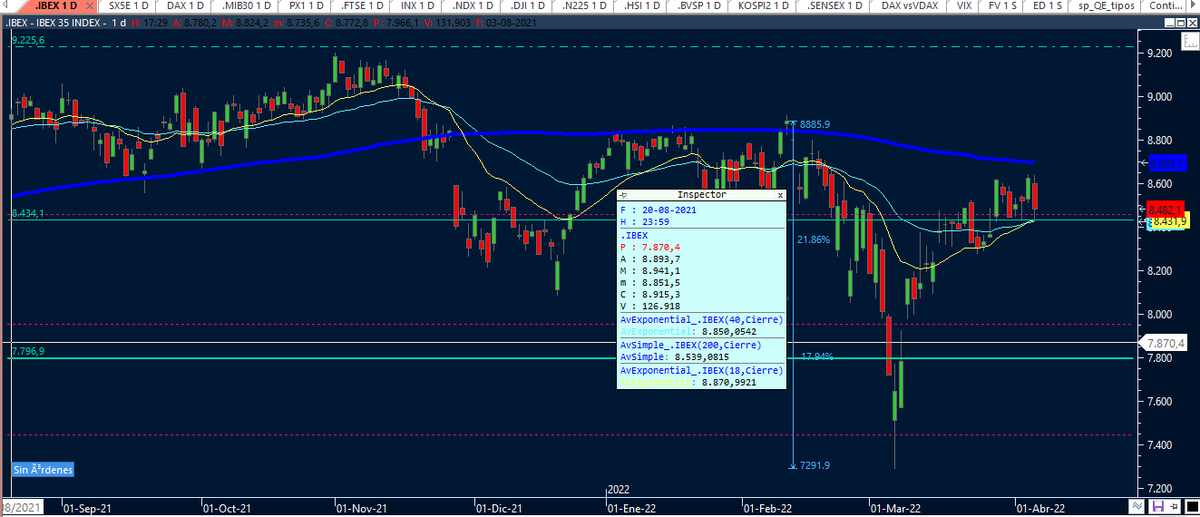Open the partially hidden Conti... tab
1200x517 pixels.
coord(1164,6)
